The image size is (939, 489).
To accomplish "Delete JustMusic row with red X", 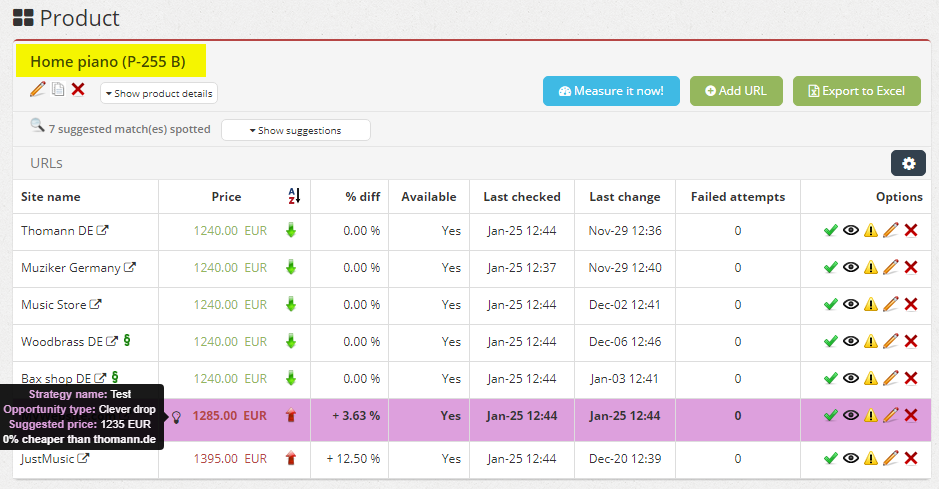I will point(911,459).
